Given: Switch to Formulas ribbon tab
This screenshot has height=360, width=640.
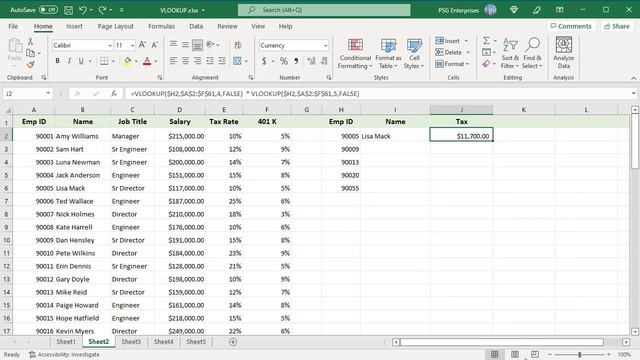Looking at the screenshot, I should [x=161, y=26].
